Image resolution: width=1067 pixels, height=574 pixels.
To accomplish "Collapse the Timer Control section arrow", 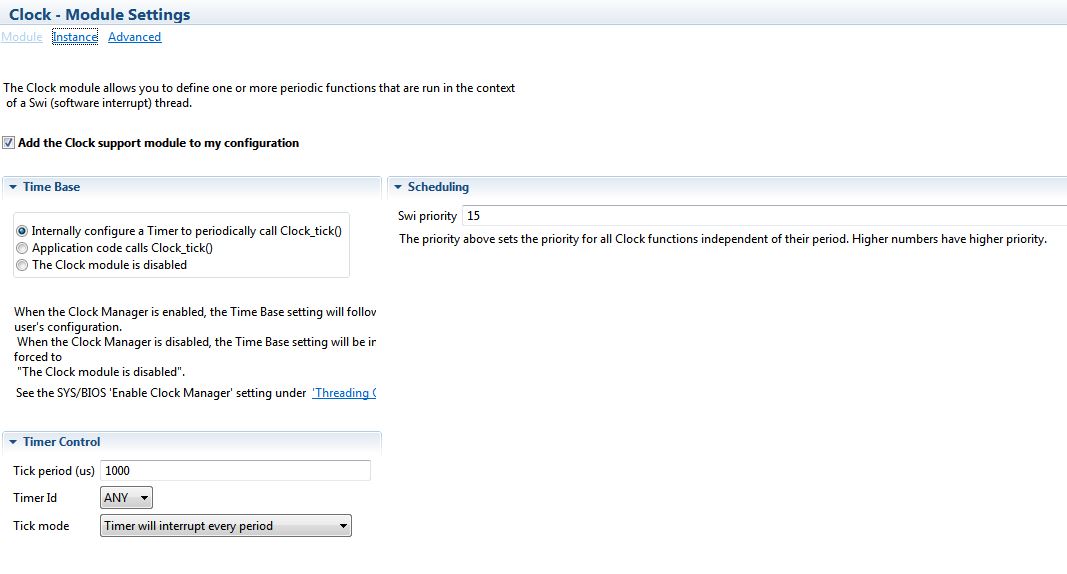I will (11, 442).
